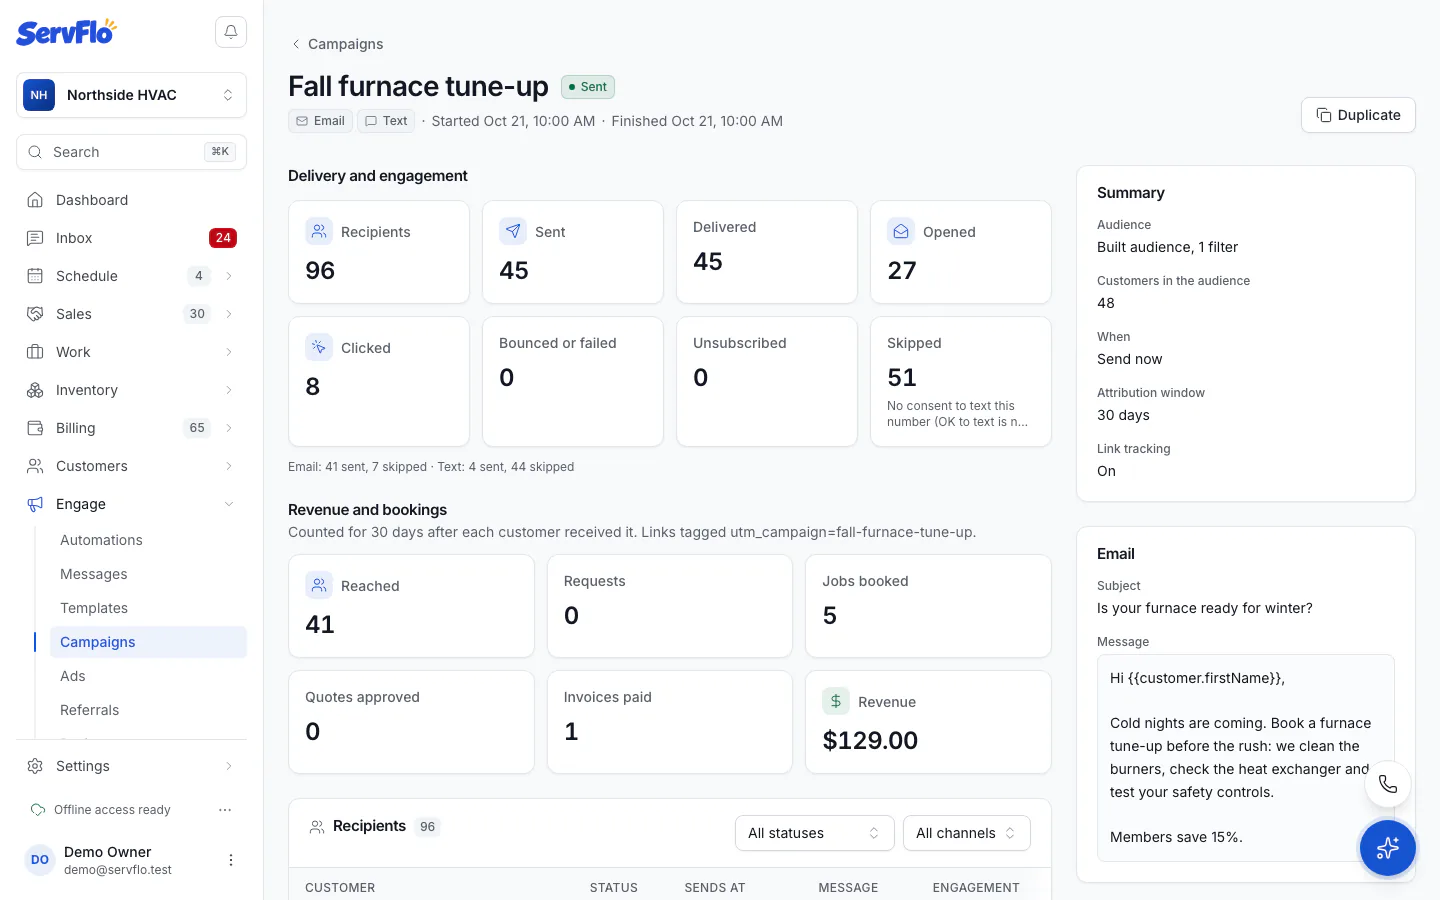The width and height of the screenshot is (1440, 900).
Task: Click the Schedule calendar icon
Action: click(35, 276)
